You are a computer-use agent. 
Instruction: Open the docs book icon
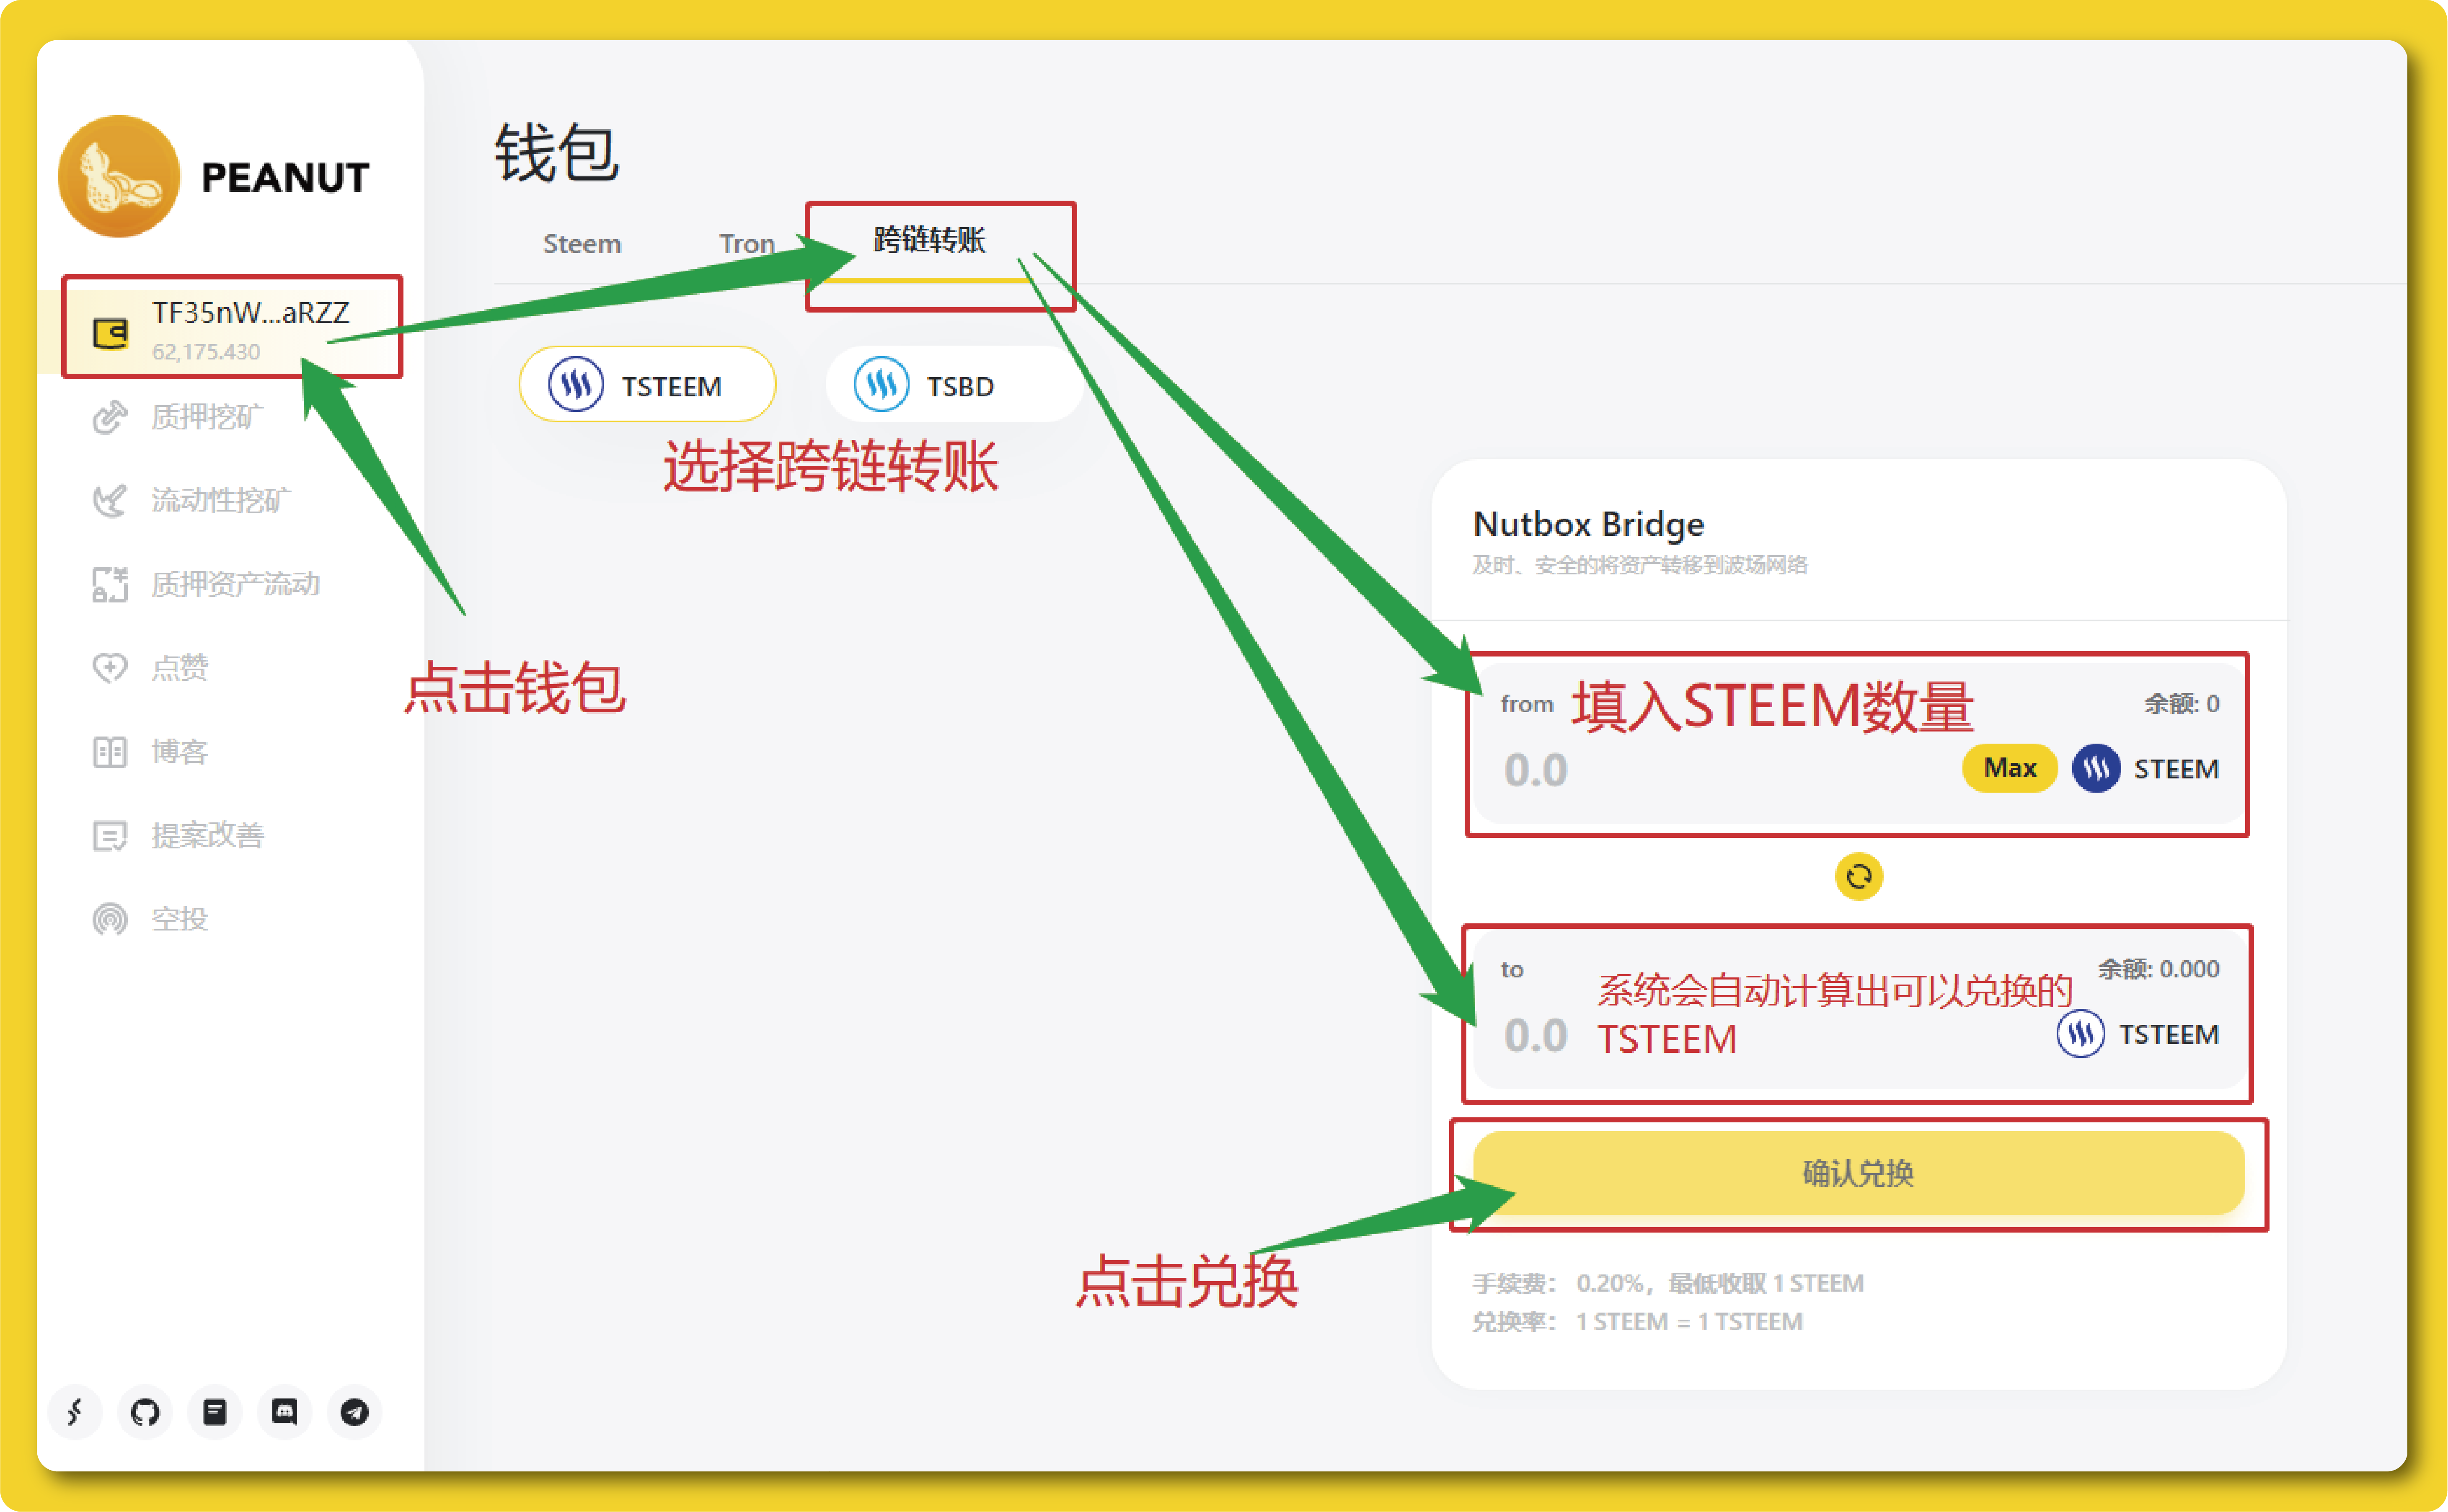click(215, 1412)
